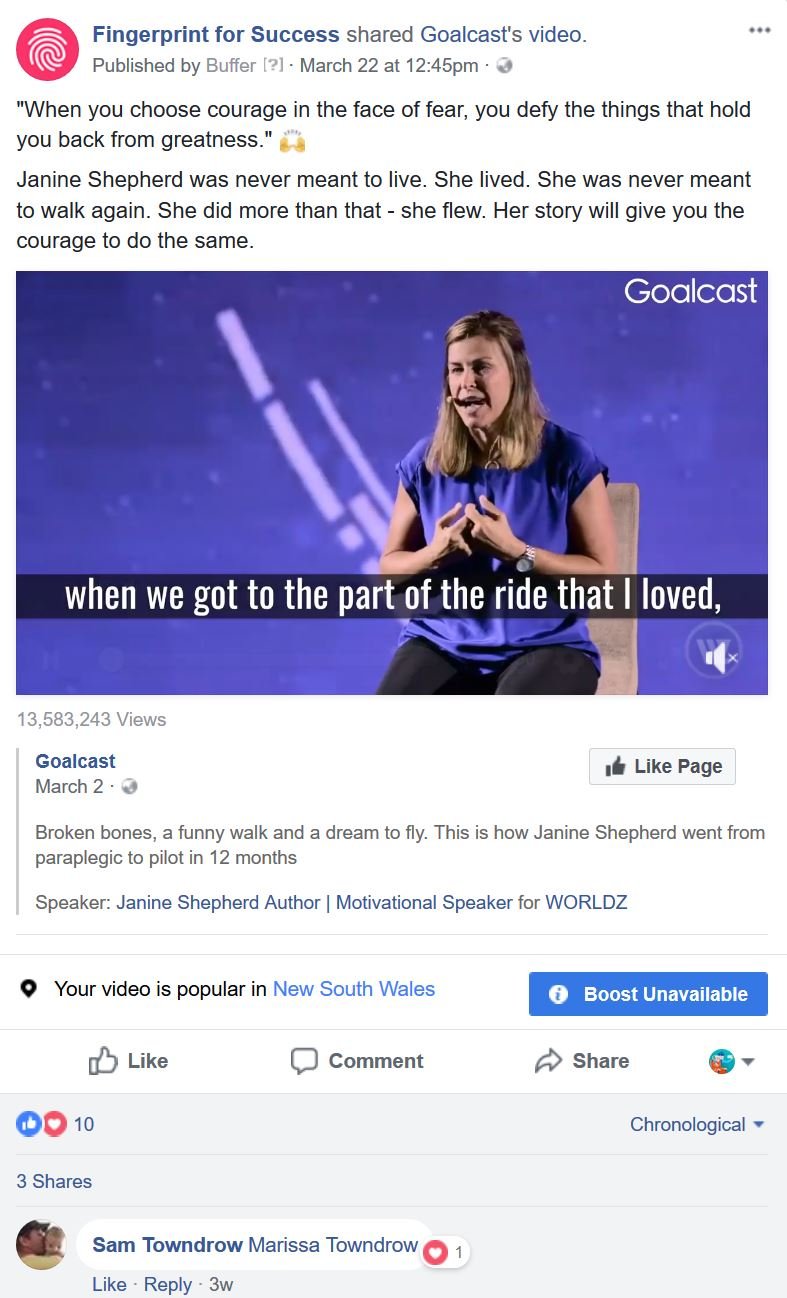Play the Janine Shepherd video
The height and width of the screenshot is (1298, 787).
point(392,482)
